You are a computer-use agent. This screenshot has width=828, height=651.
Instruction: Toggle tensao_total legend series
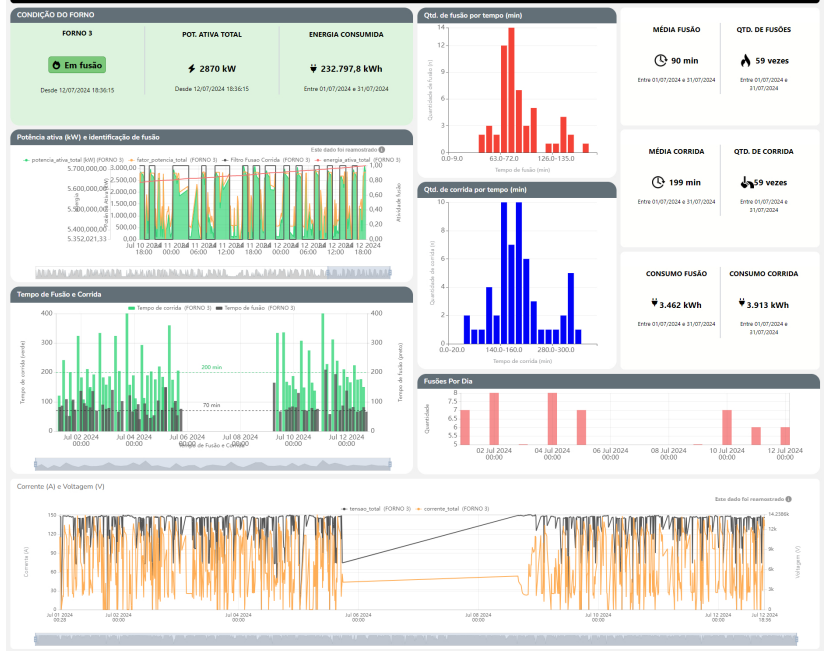(376, 509)
